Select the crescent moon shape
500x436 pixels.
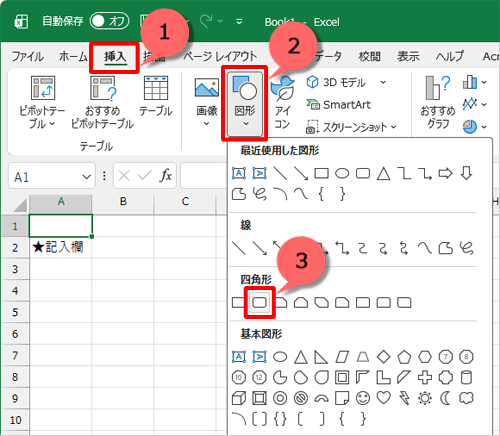click(x=445, y=398)
